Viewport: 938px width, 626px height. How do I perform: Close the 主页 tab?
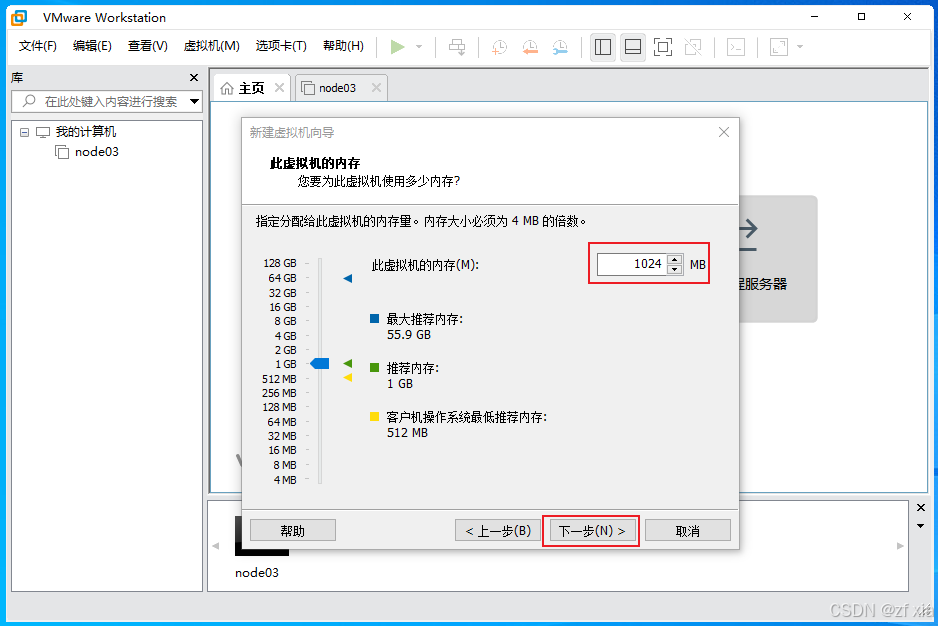pyautogui.click(x=279, y=88)
